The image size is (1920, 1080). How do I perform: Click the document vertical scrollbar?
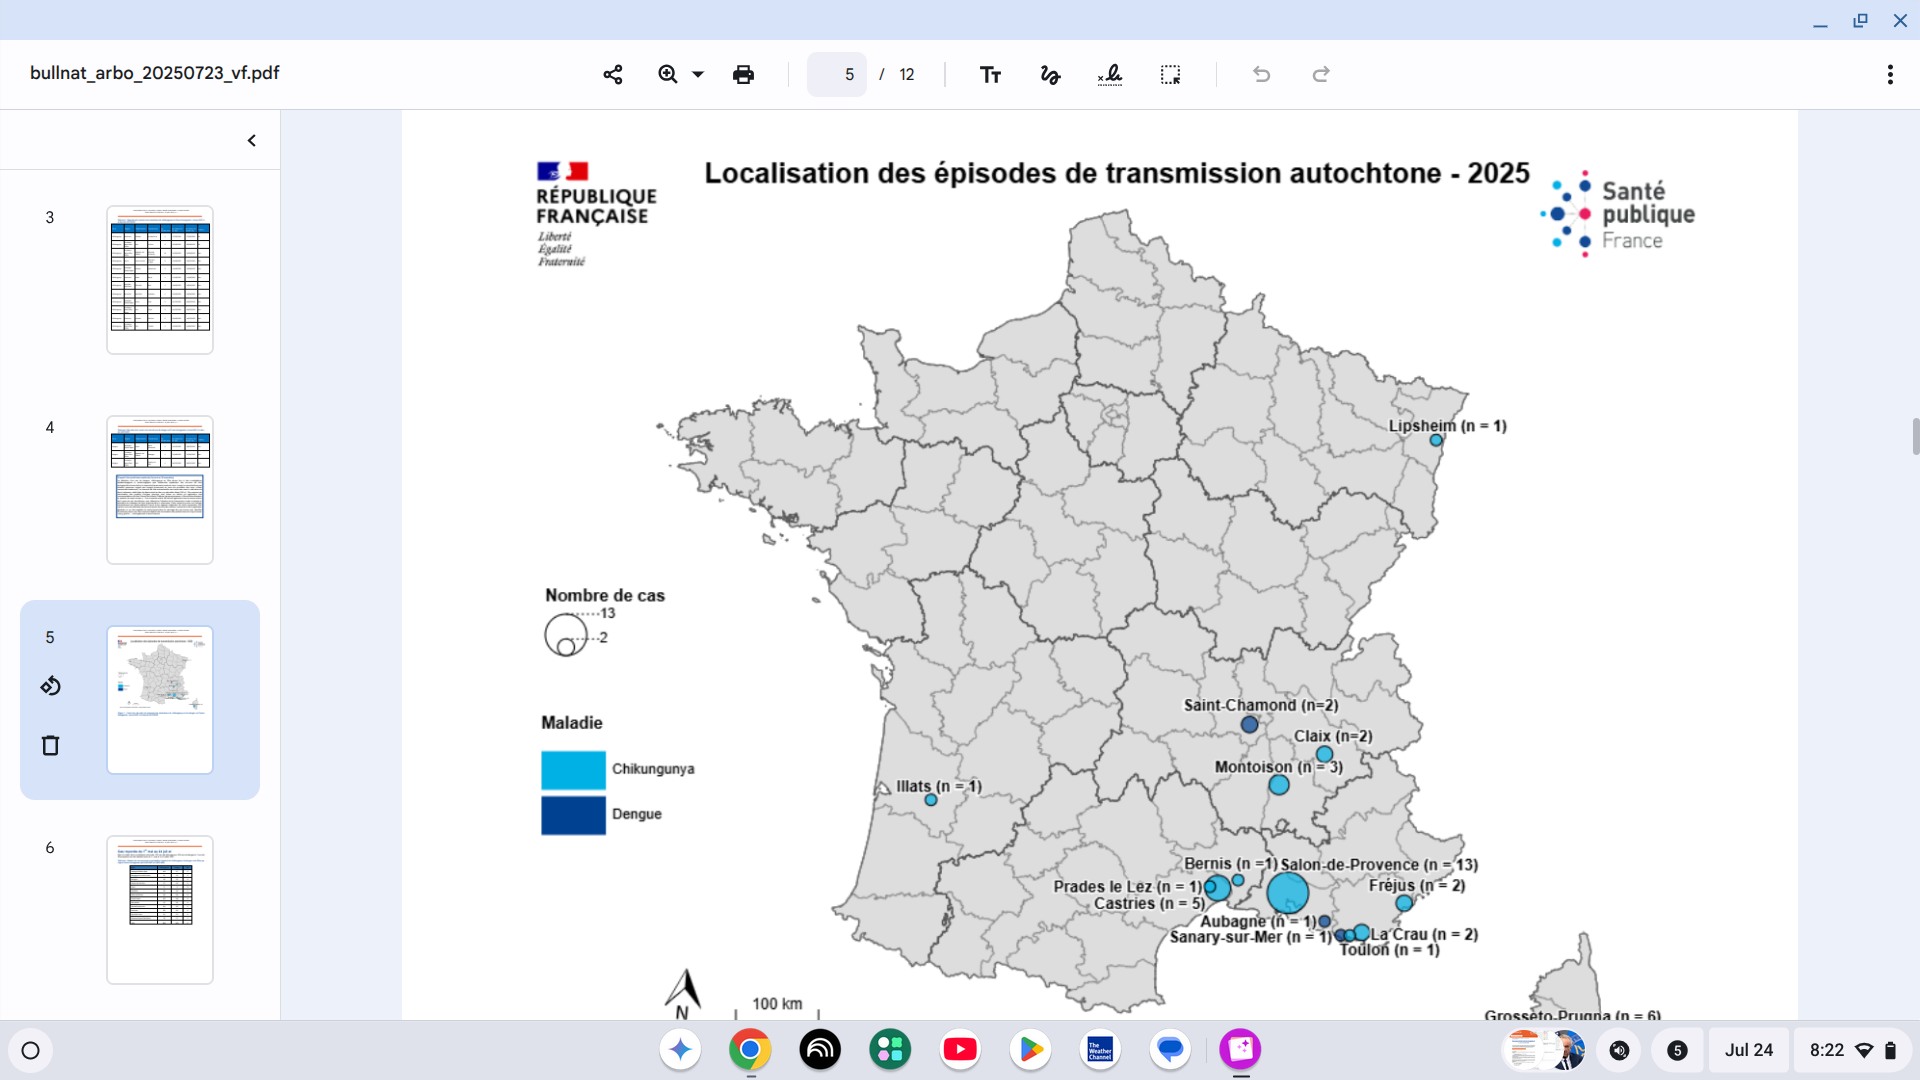pos(1915,437)
